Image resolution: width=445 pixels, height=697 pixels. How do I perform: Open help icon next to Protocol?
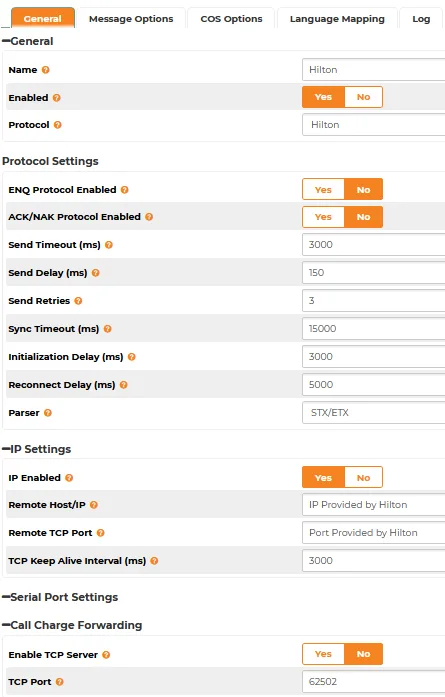point(57,125)
